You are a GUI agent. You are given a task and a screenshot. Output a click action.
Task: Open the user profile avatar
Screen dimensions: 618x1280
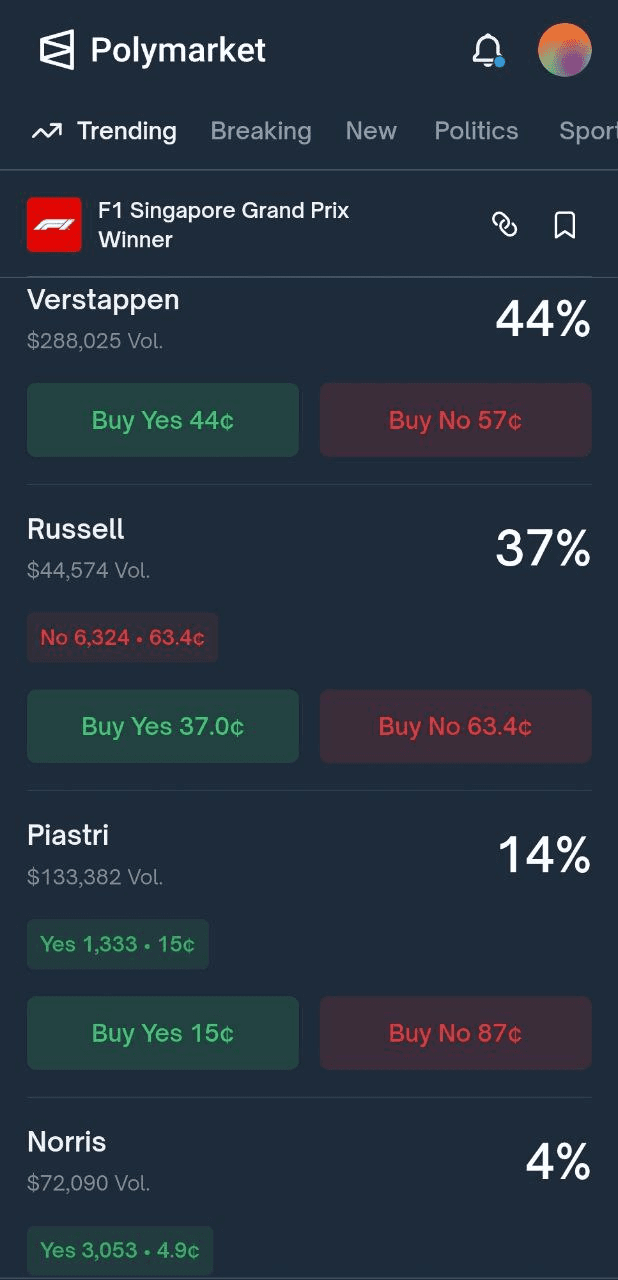click(565, 50)
